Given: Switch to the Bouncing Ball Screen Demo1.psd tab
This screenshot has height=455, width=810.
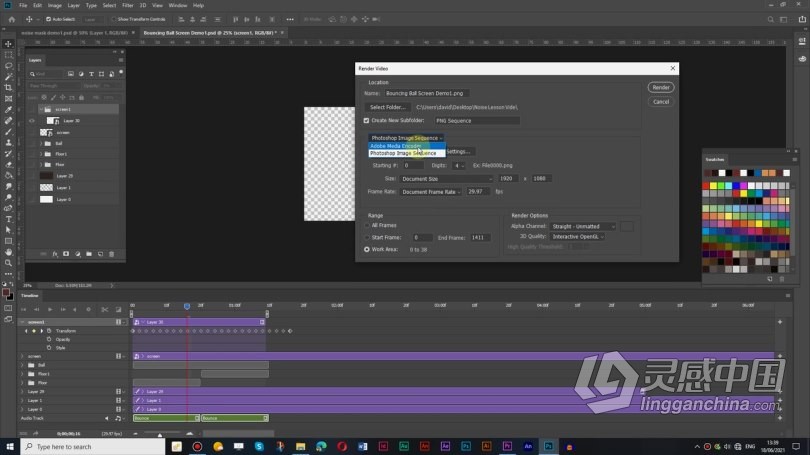Looking at the screenshot, I should coord(210,33).
